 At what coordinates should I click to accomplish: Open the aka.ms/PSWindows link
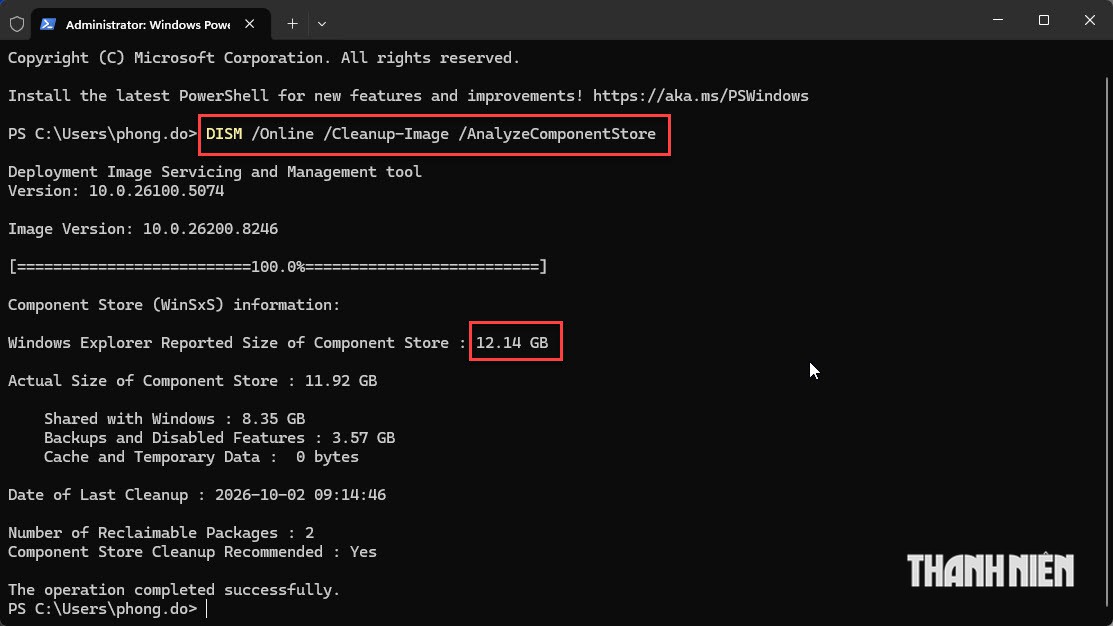click(x=701, y=96)
